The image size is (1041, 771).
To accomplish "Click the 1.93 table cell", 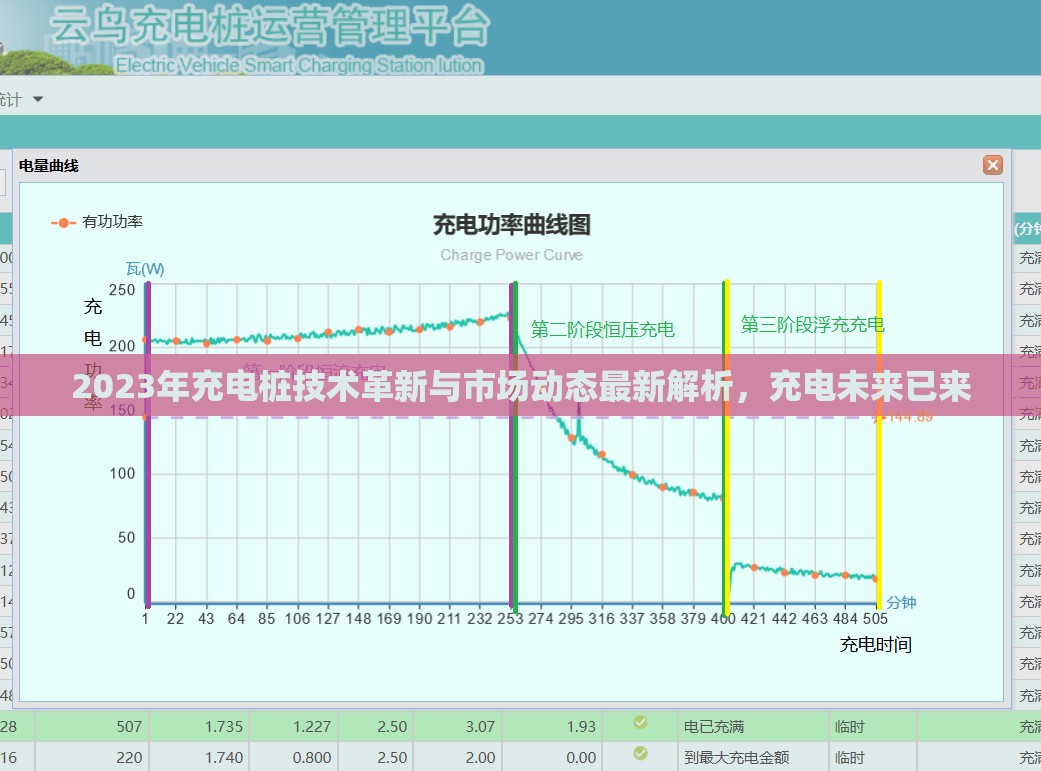I will click(x=581, y=727).
